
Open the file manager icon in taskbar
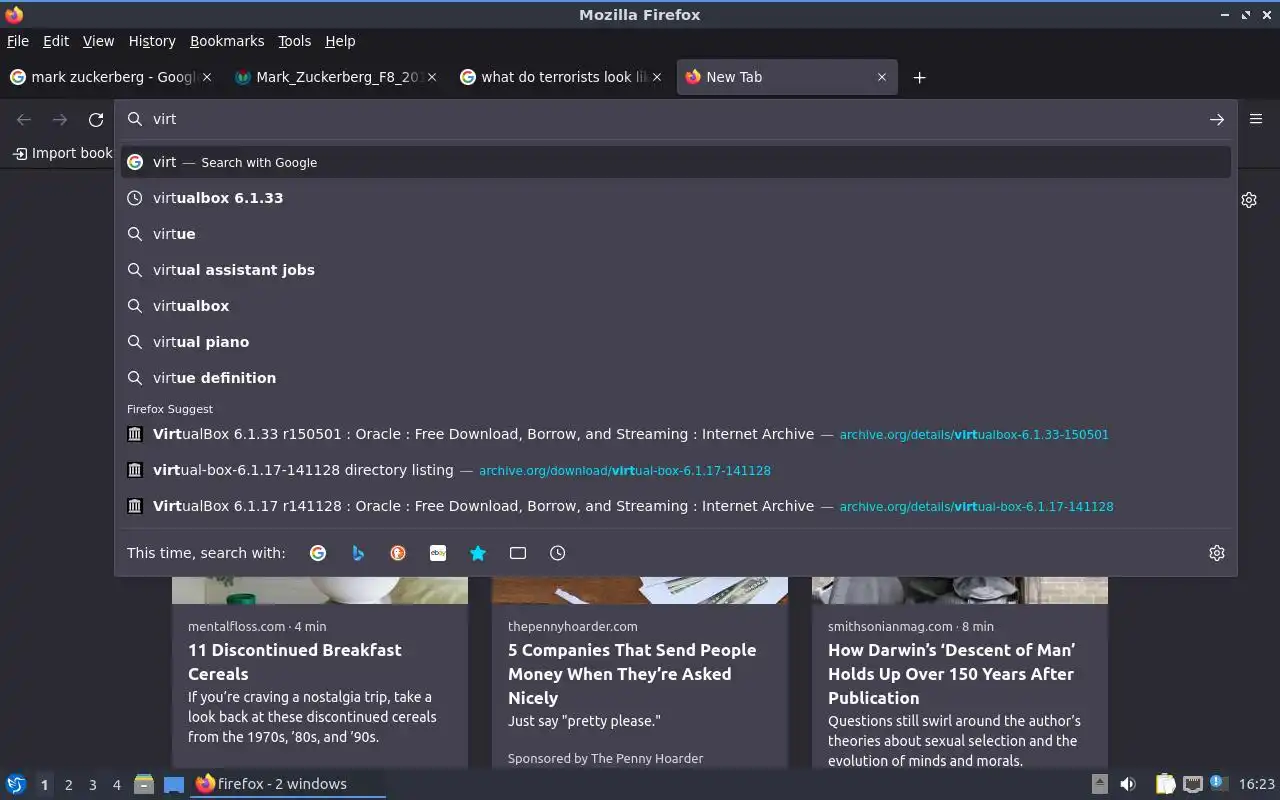144,784
